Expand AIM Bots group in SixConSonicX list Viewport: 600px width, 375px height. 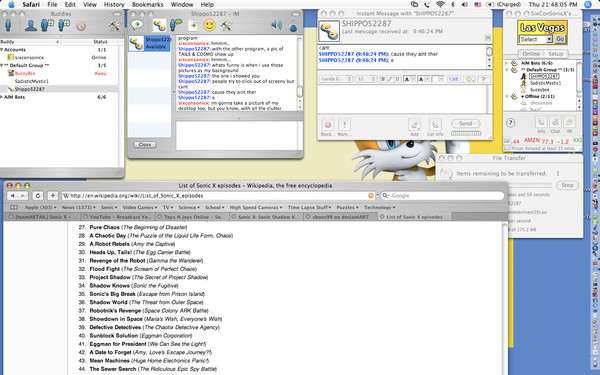pos(507,63)
